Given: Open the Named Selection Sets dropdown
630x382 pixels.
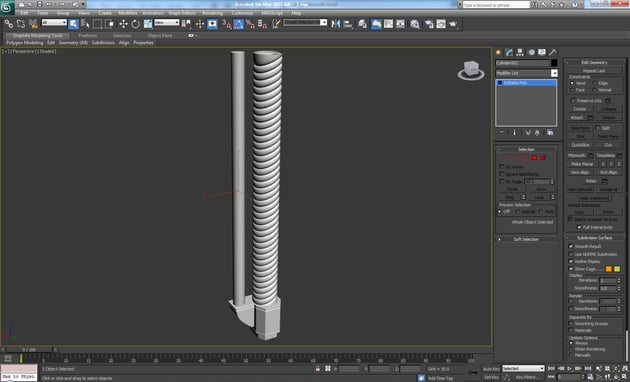Looking at the screenshot, I should click(305, 23).
